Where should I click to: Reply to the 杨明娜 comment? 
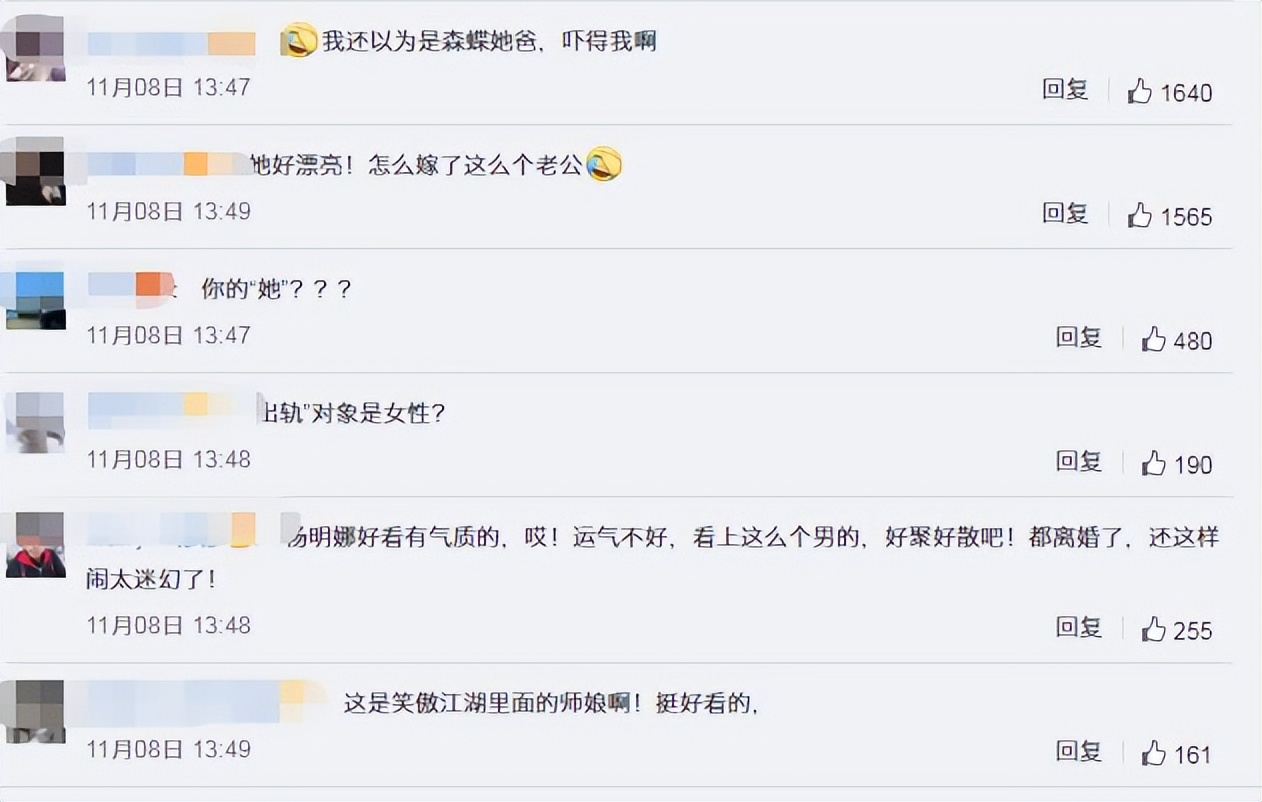pos(1078,627)
